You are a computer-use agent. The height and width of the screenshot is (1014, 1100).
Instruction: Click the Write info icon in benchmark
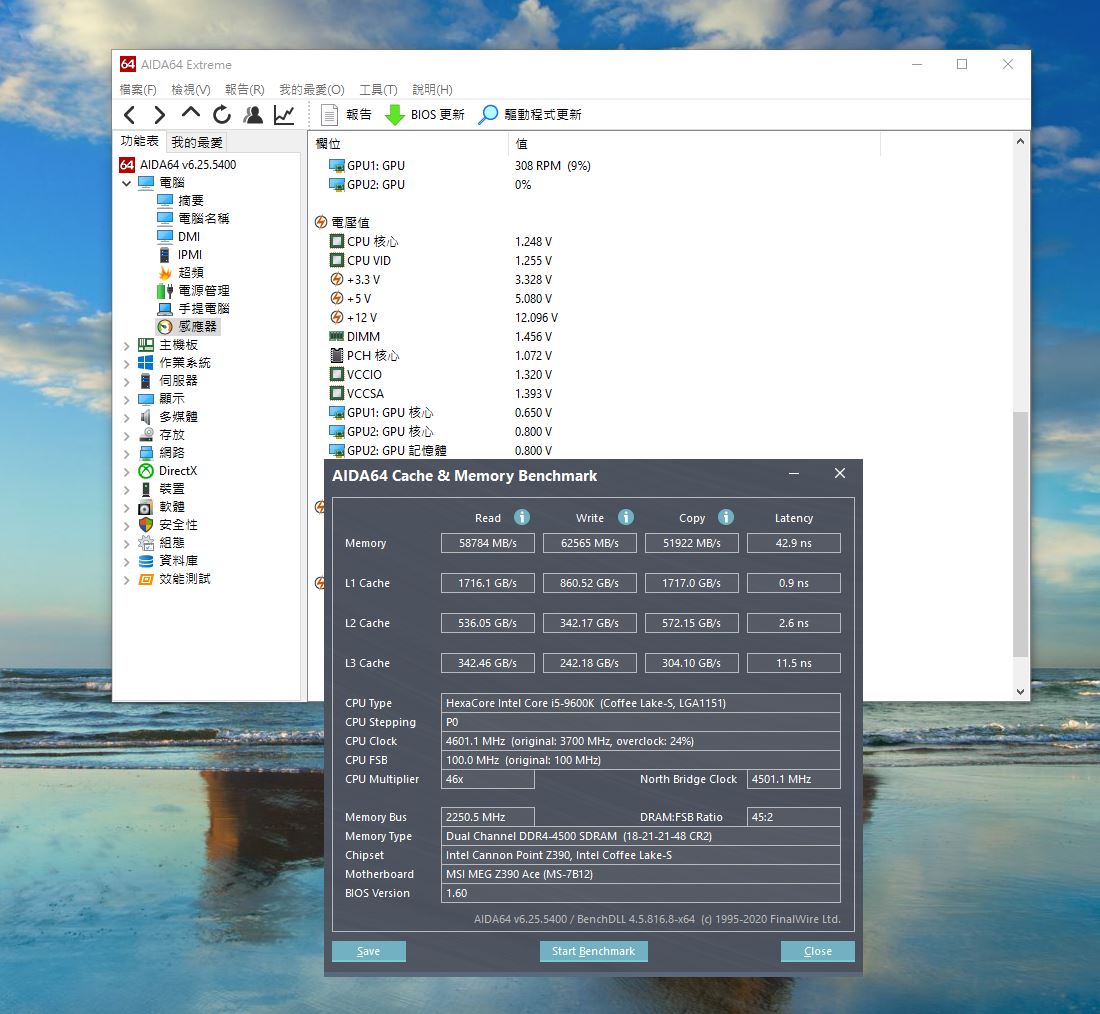coord(626,517)
